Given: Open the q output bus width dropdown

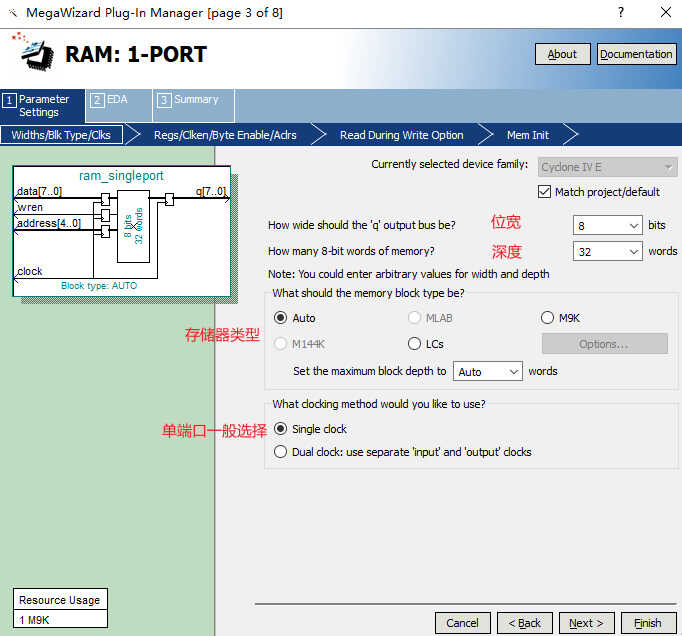Looking at the screenshot, I should (607, 226).
